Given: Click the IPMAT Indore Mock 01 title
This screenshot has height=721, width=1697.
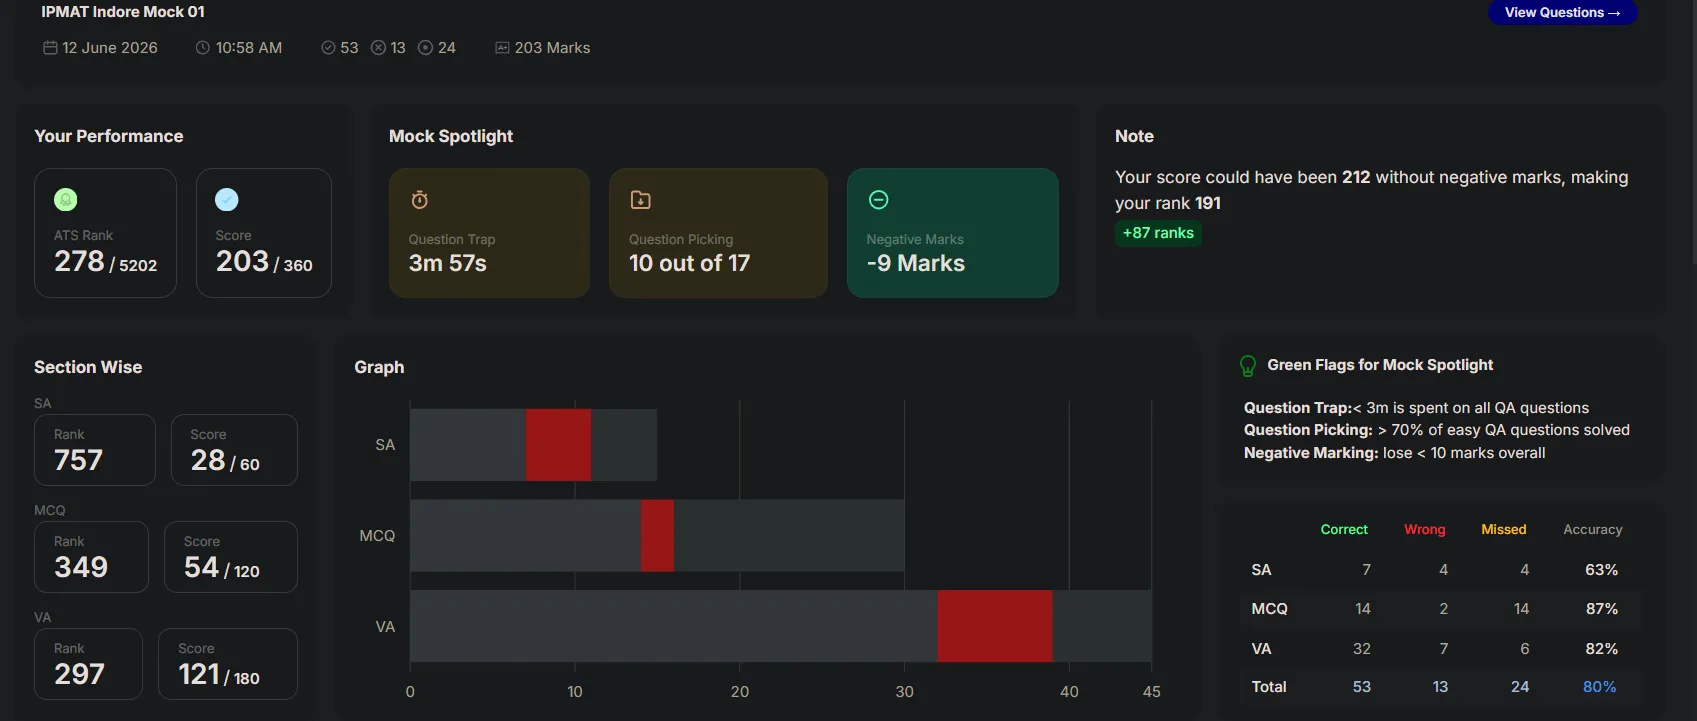Looking at the screenshot, I should point(123,12).
